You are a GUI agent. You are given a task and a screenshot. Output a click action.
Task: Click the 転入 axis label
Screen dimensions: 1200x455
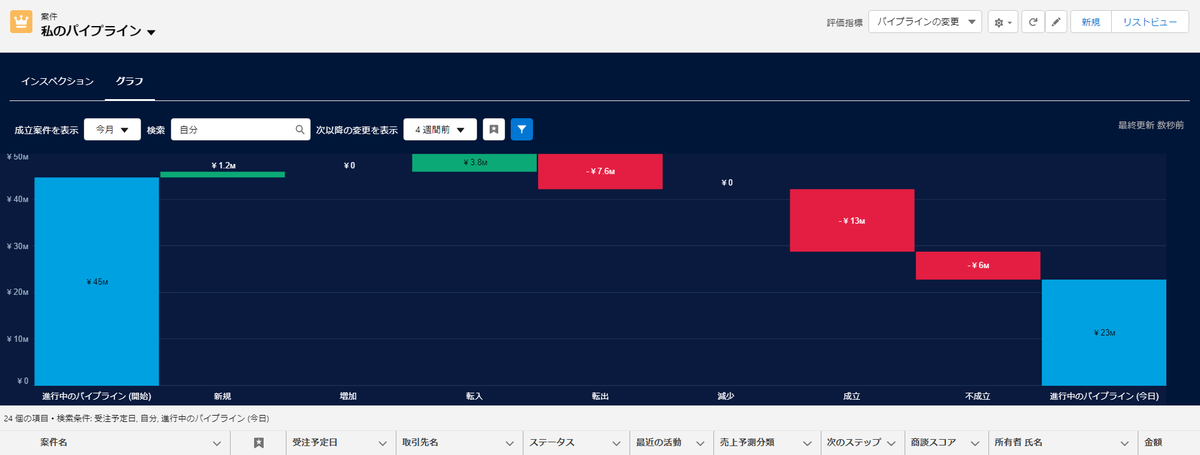click(x=474, y=397)
